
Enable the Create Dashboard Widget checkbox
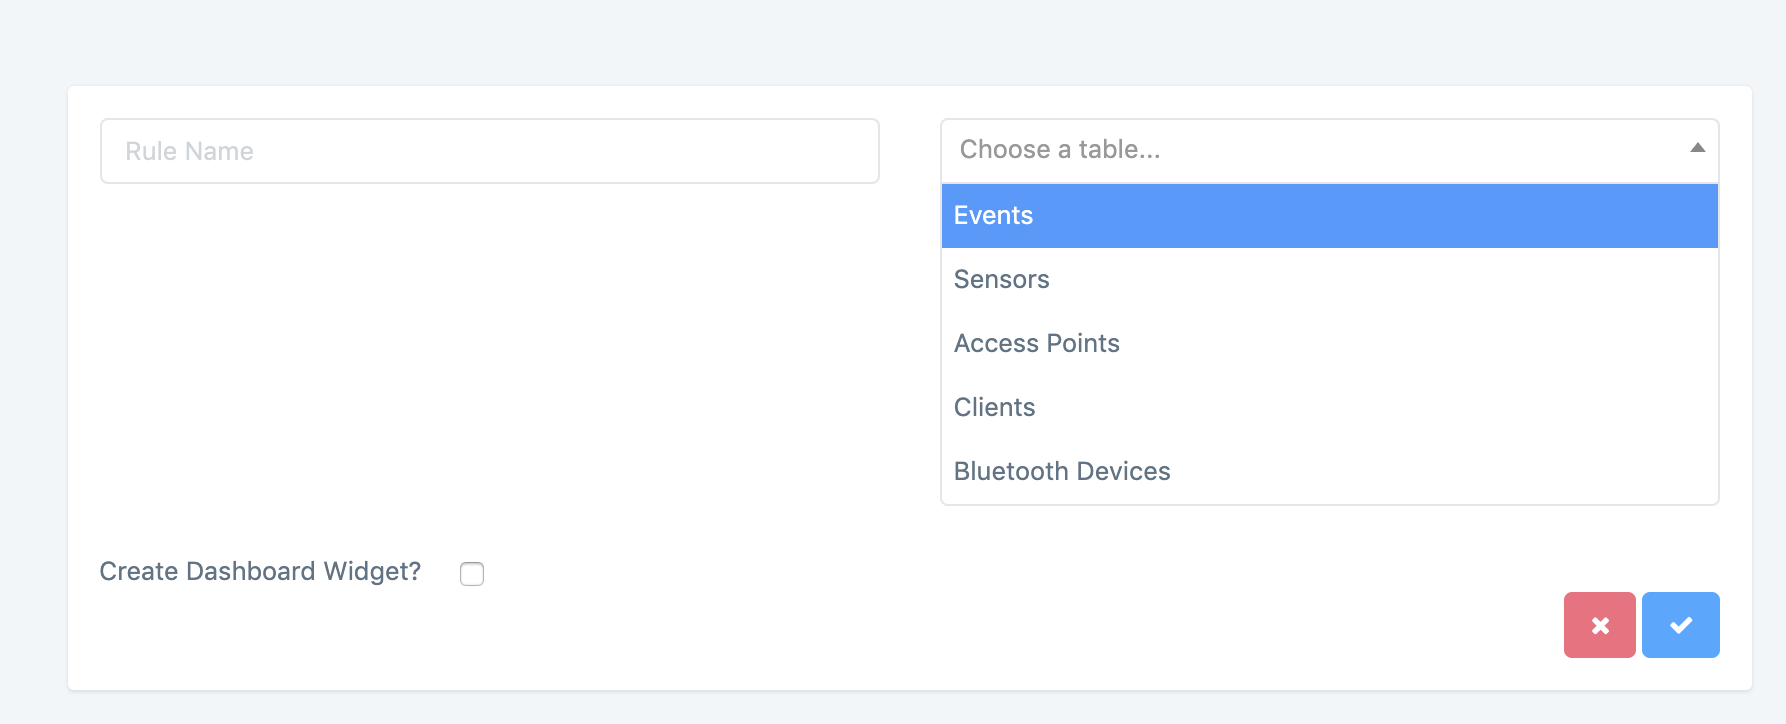pyautogui.click(x=472, y=573)
